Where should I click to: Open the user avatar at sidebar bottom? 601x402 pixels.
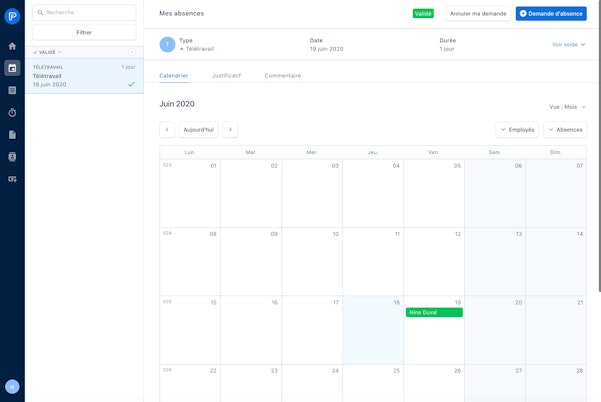point(12,387)
